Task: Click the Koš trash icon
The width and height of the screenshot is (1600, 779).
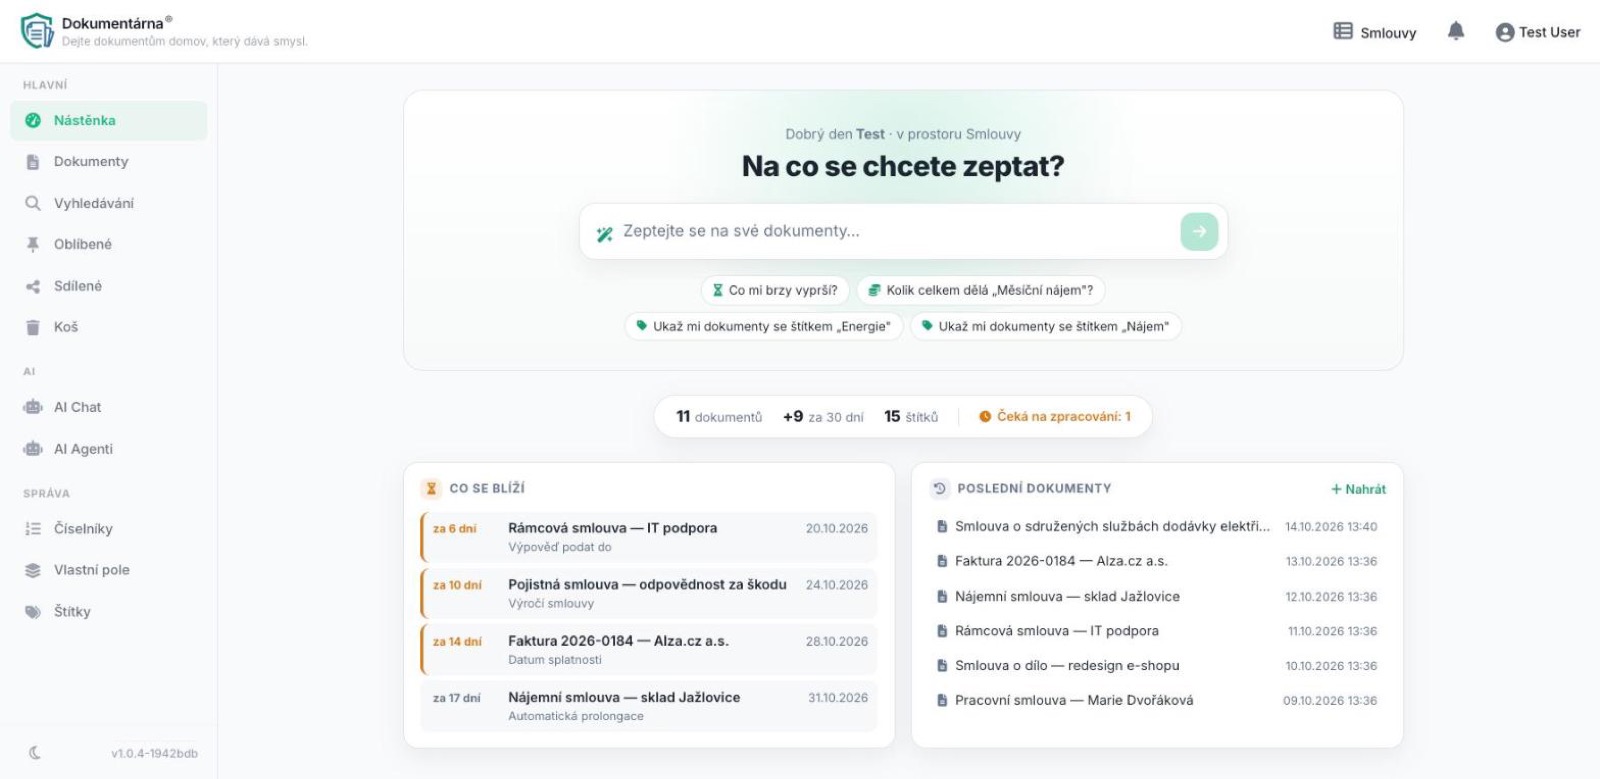Action: [33, 327]
